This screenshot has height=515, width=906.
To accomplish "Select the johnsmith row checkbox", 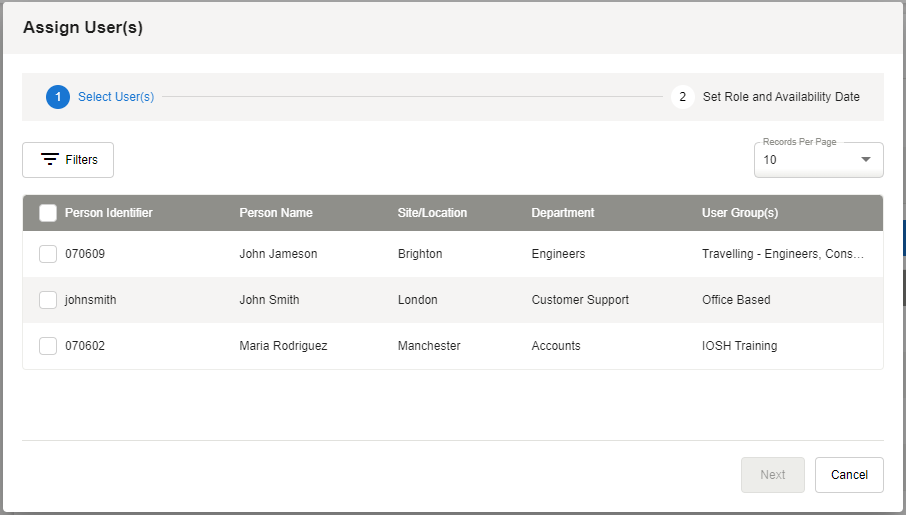I will coord(48,300).
